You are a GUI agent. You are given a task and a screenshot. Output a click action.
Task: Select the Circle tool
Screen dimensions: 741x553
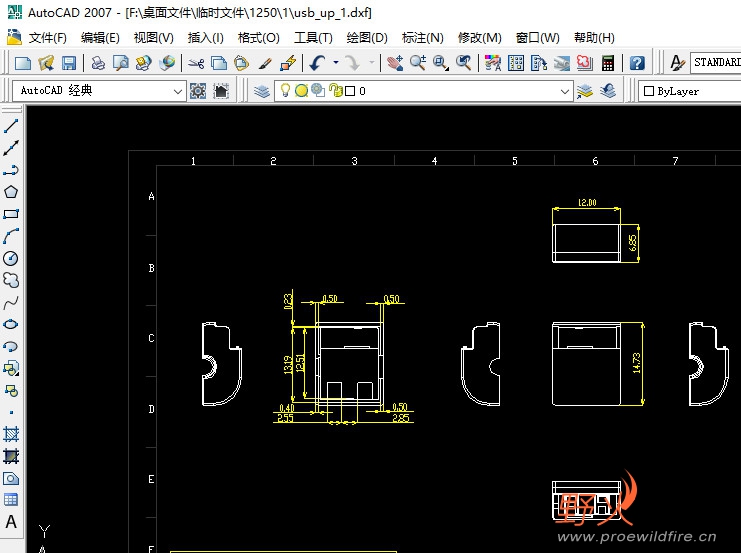point(11,258)
